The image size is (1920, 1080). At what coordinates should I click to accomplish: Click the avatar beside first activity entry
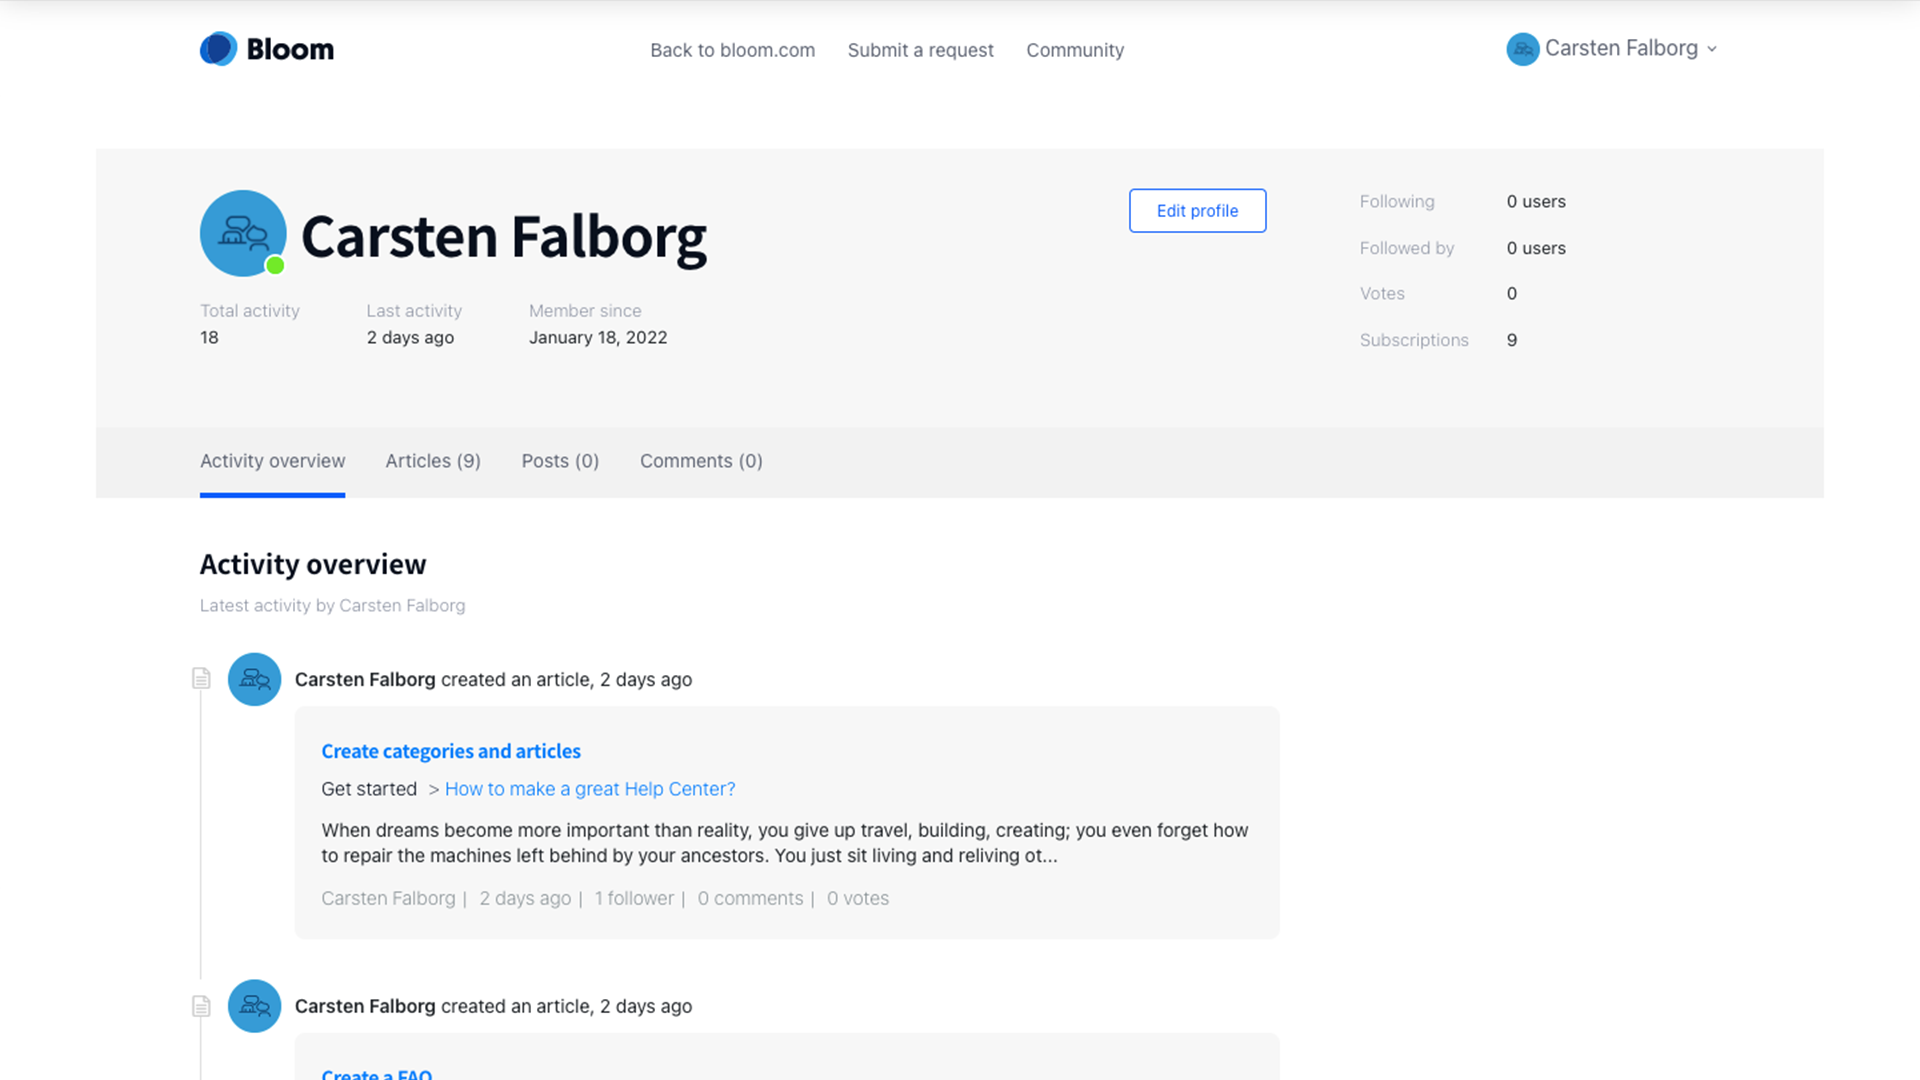254,680
